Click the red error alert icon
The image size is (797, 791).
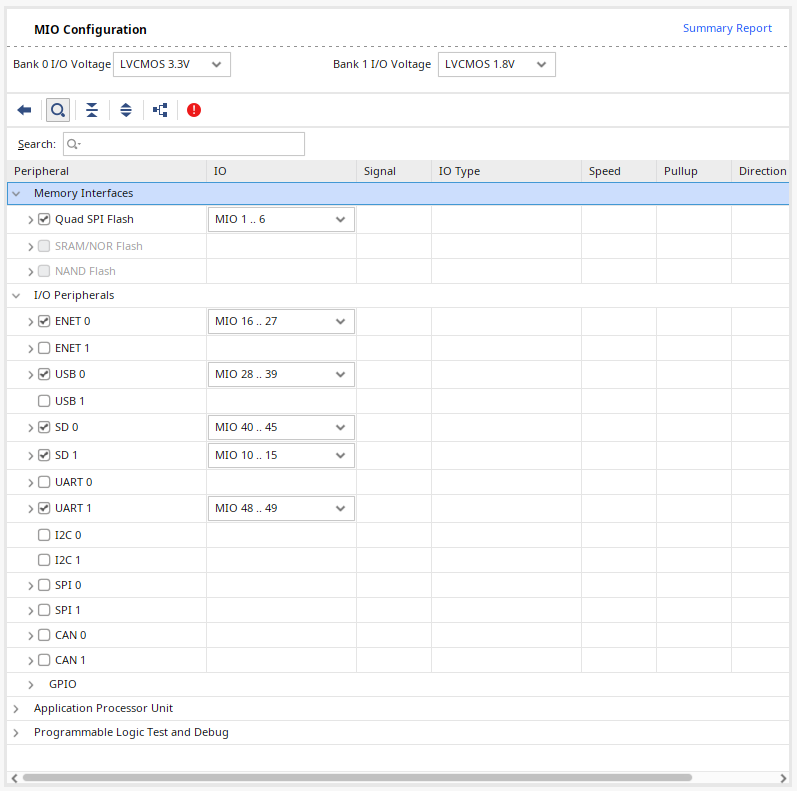point(194,110)
